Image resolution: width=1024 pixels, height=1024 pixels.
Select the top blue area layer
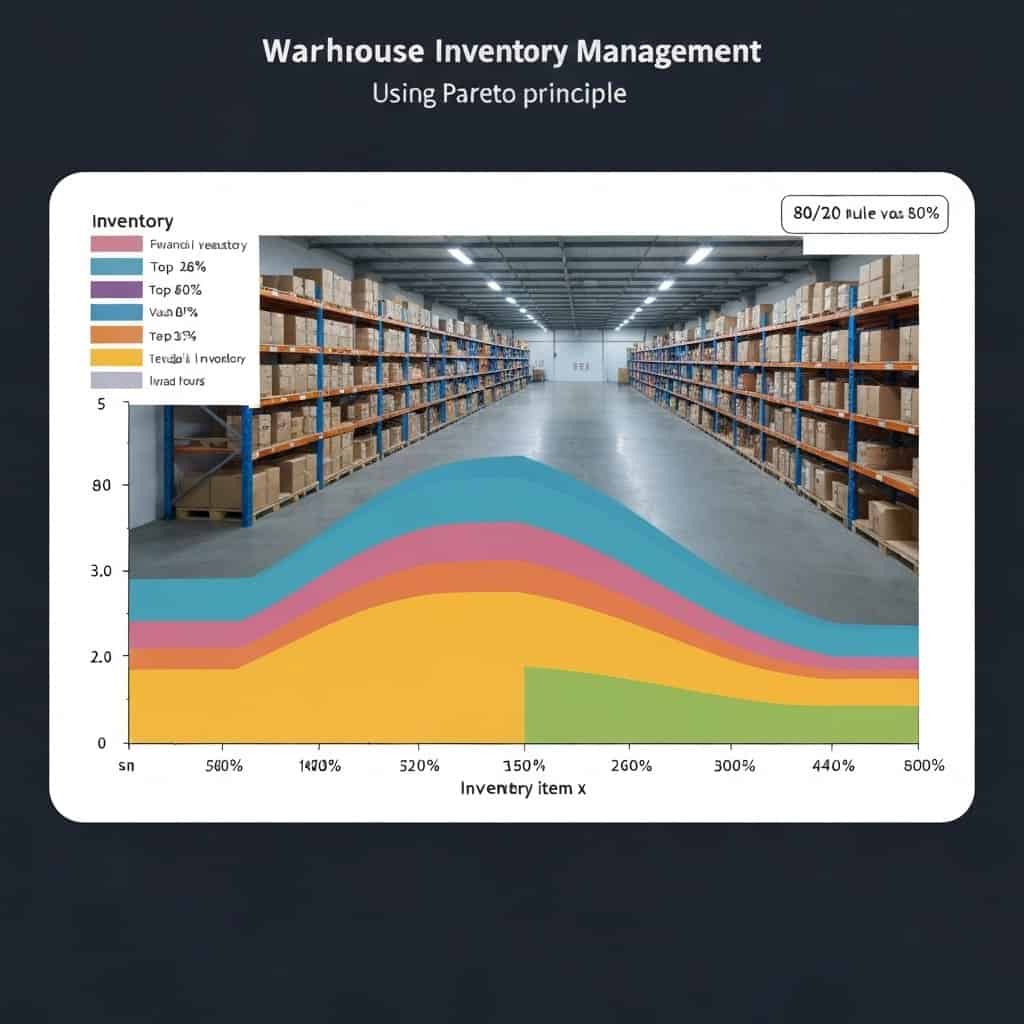tap(500, 490)
